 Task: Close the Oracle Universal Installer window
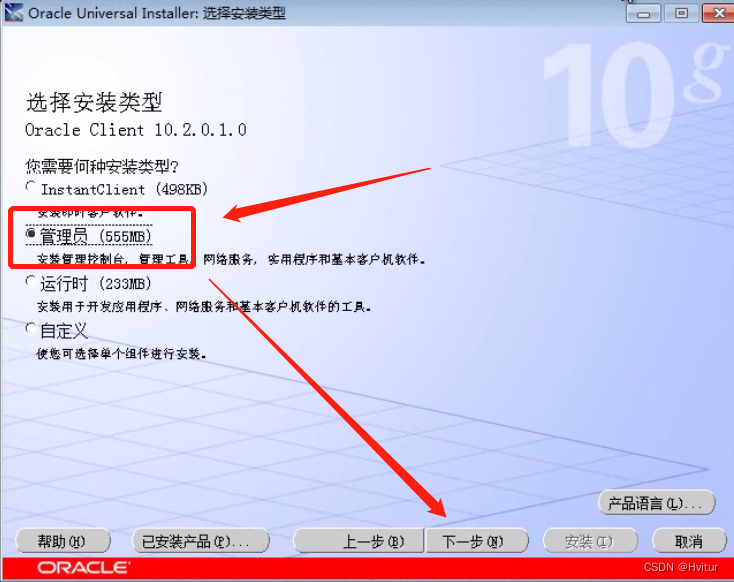tap(719, 14)
